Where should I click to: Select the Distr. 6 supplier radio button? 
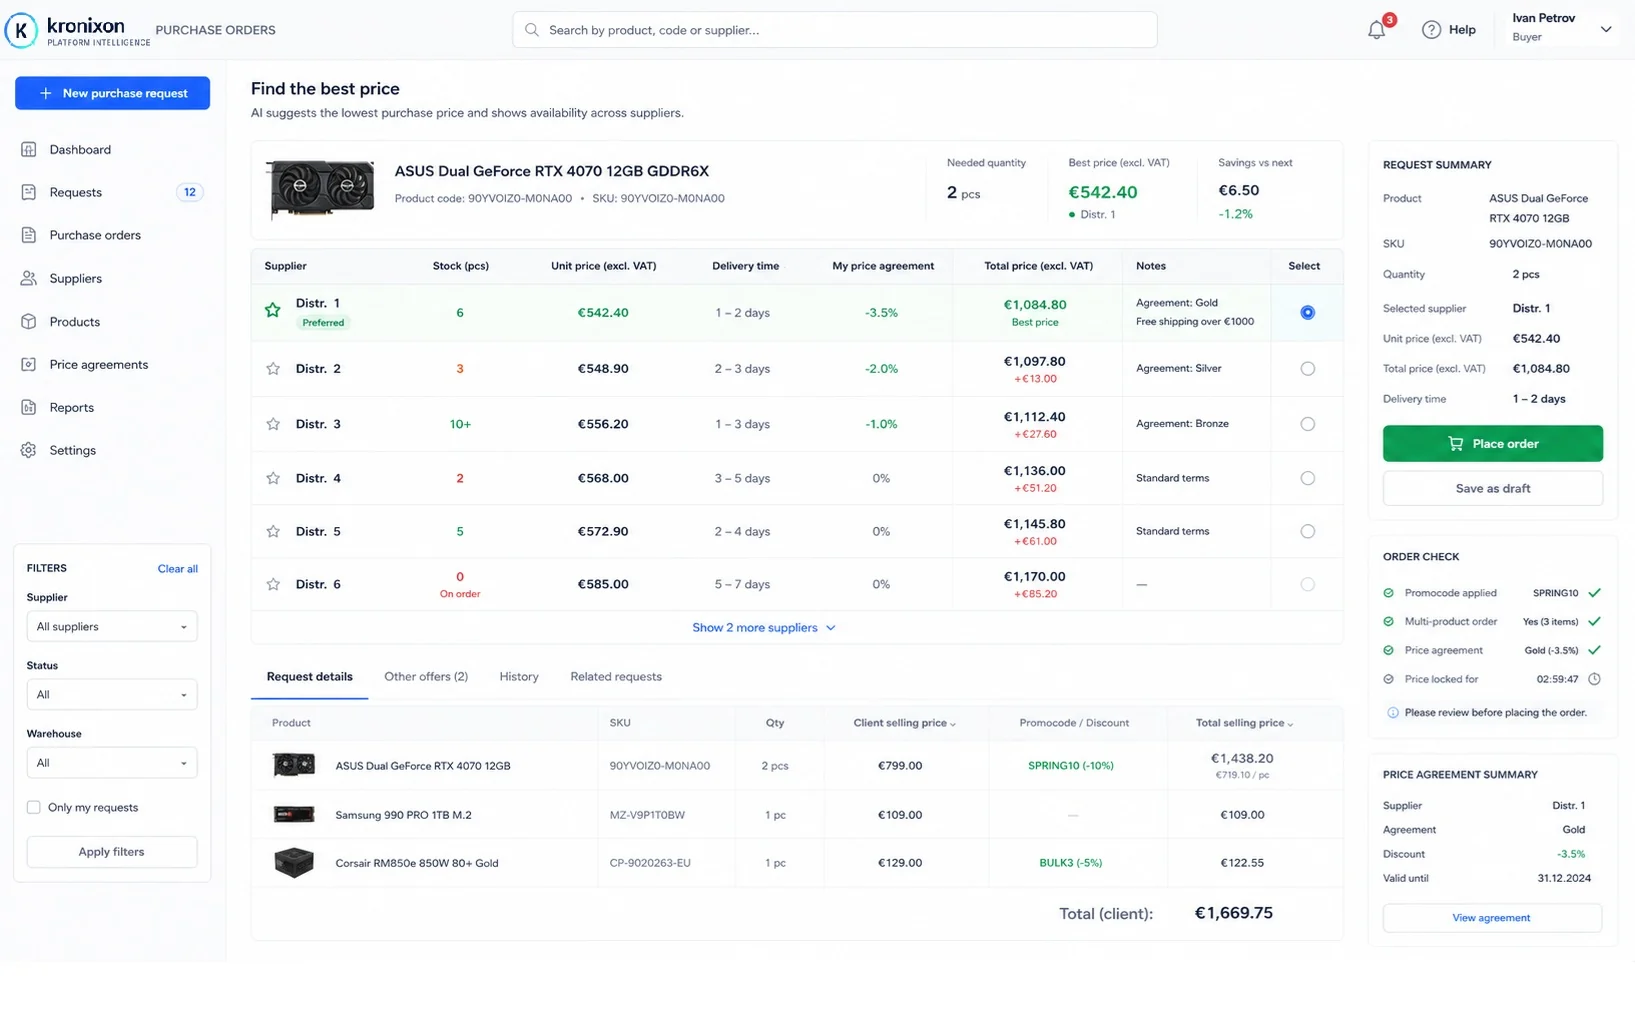1307,584
